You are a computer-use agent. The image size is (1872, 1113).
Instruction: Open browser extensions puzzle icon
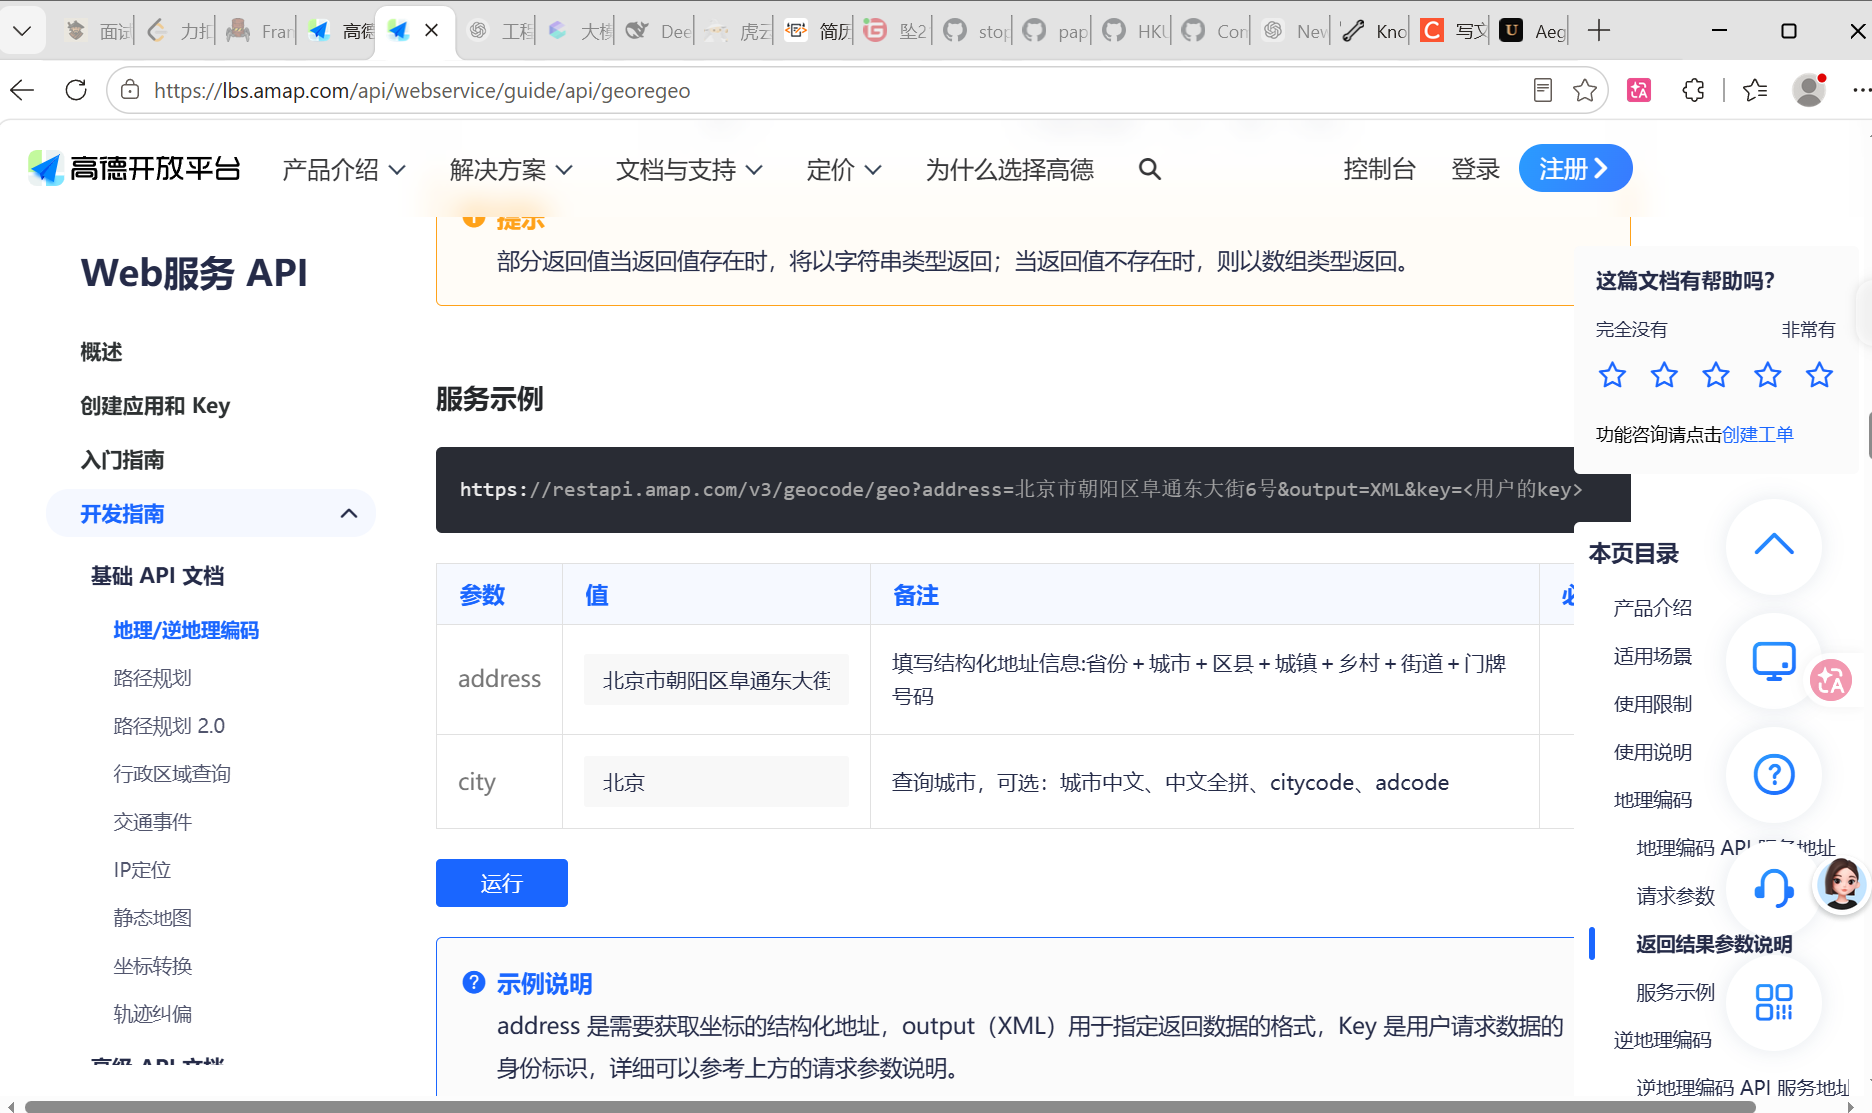(1693, 90)
